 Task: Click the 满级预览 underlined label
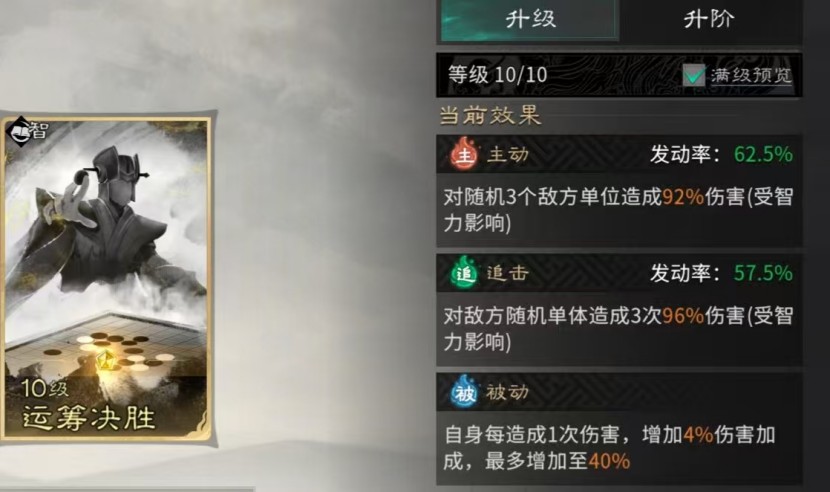tap(752, 75)
